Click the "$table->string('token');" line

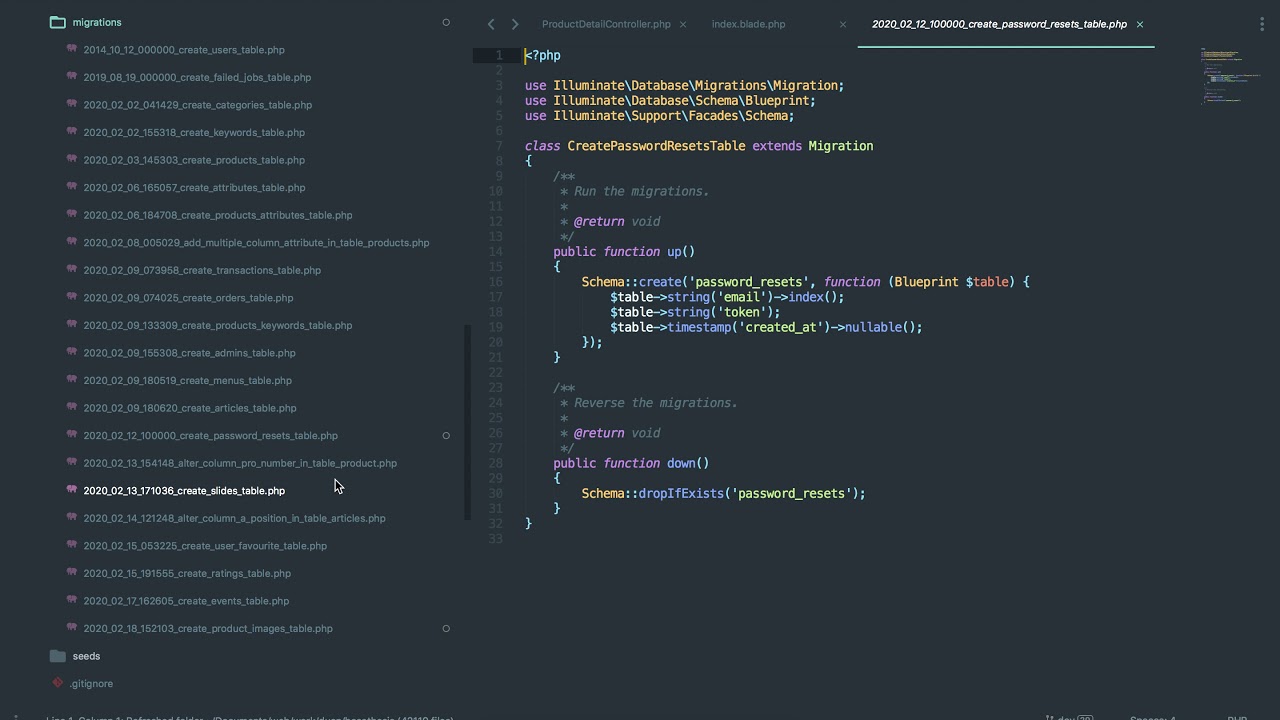pyautogui.click(x=695, y=312)
